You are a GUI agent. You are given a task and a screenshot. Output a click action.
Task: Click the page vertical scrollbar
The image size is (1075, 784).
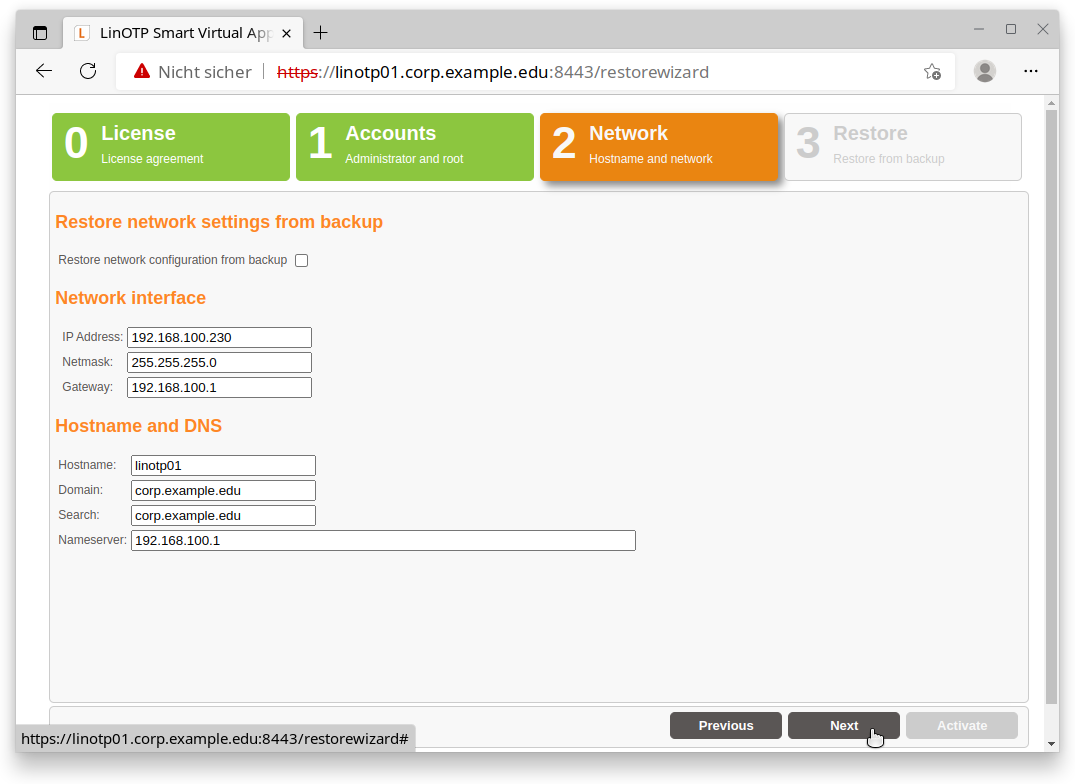pos(1050,400)
